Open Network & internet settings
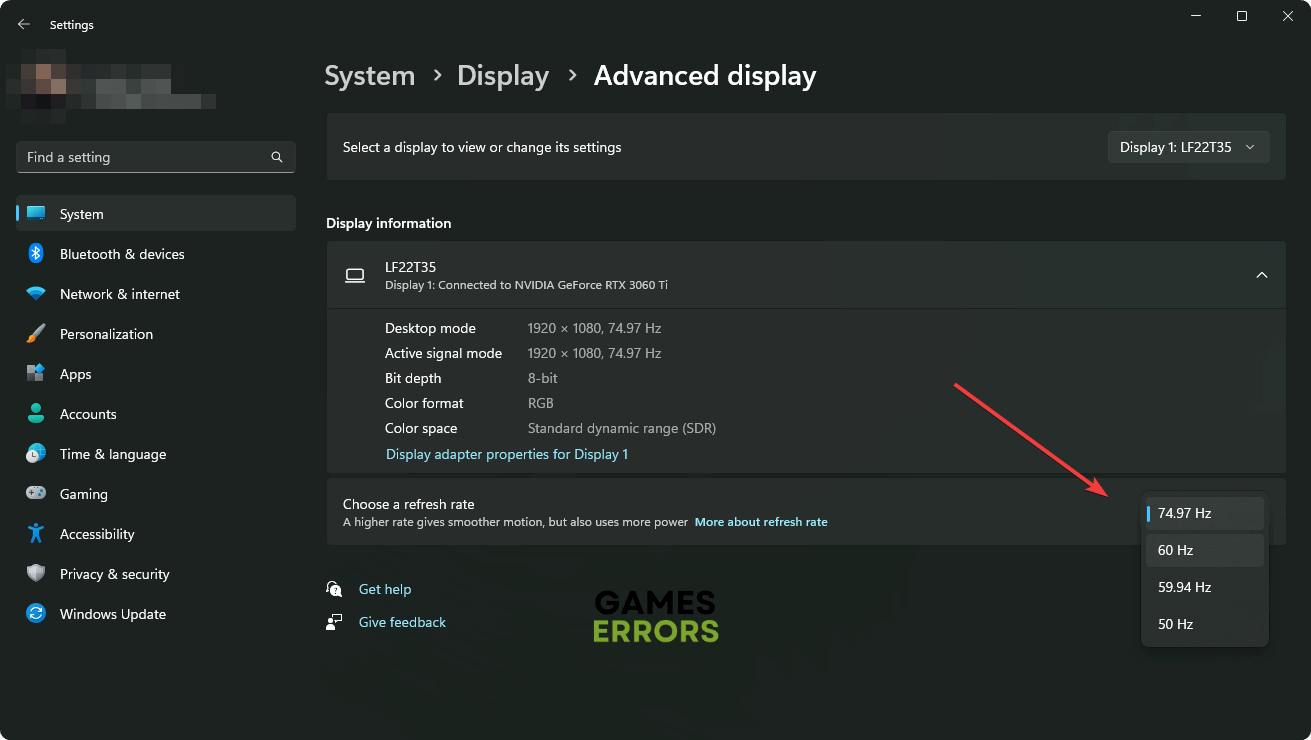 pos(36,294)
